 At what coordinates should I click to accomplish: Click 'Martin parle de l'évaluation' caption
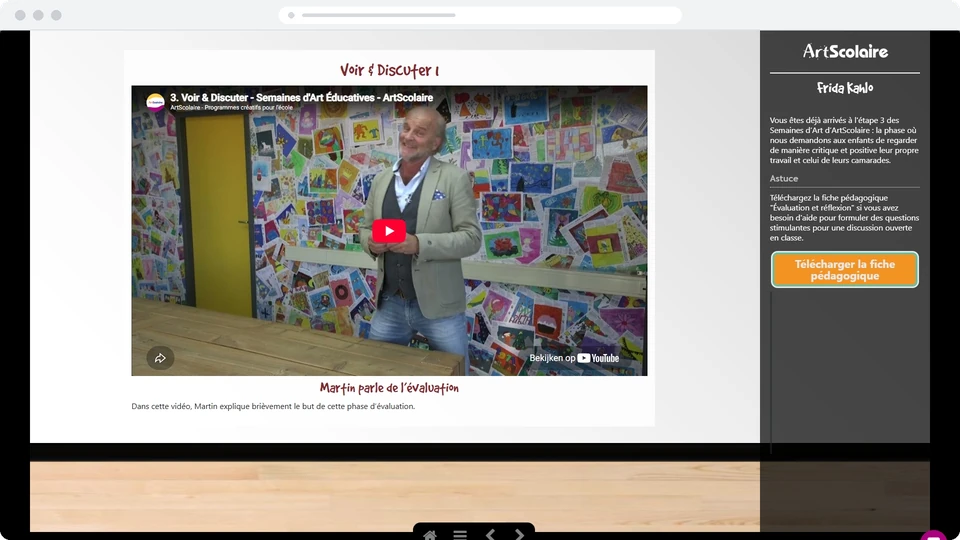(389, 388)
